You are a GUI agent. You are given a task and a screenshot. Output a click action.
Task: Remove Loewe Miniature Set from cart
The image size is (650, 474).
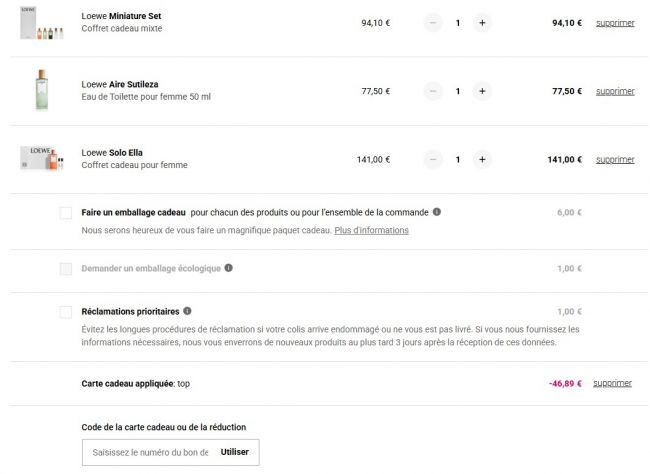(615, 23)
